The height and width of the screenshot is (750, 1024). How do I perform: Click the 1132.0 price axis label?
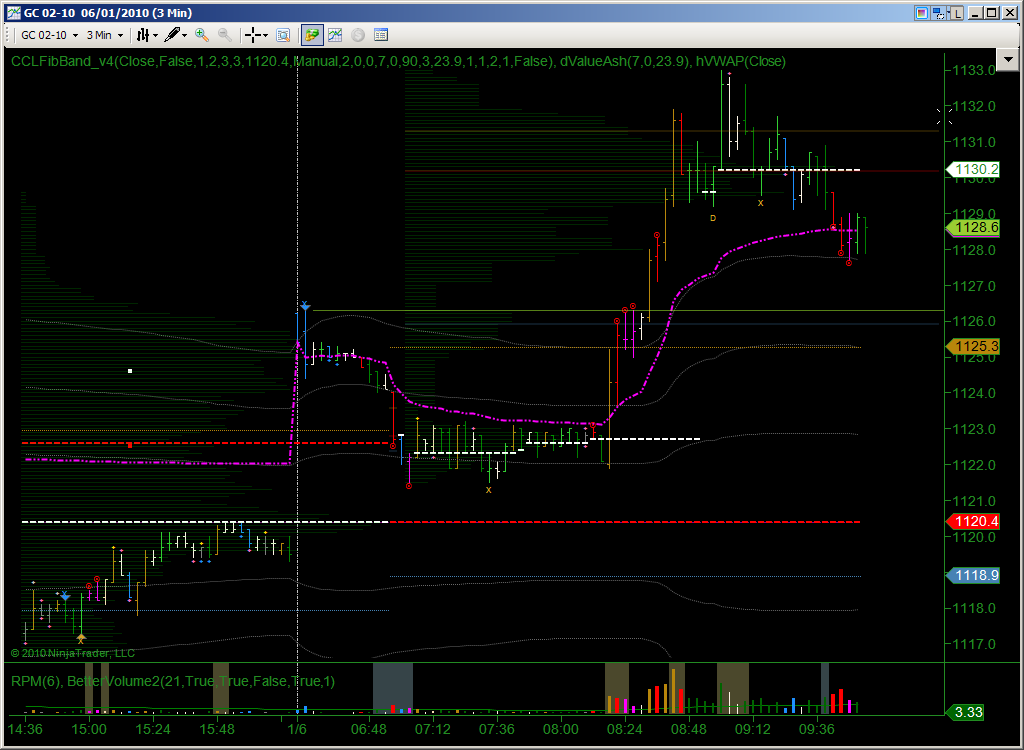(973, 106)
